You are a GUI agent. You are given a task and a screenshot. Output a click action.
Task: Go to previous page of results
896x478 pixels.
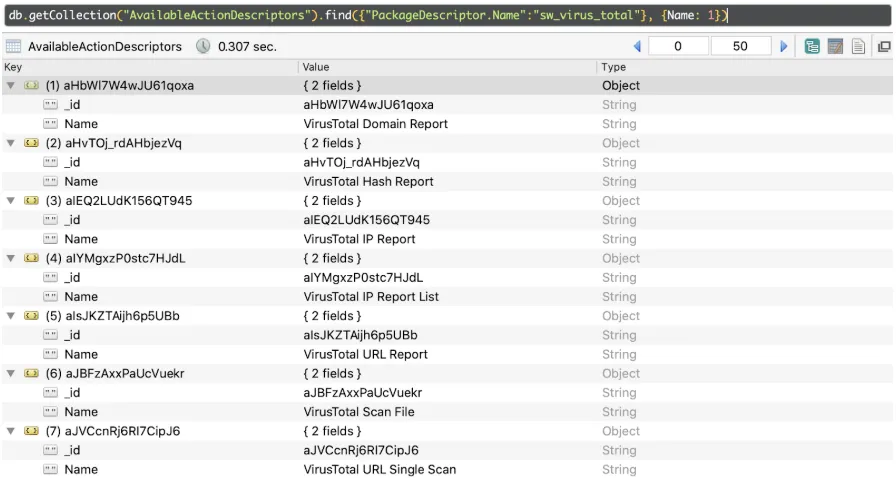point(637,46)
